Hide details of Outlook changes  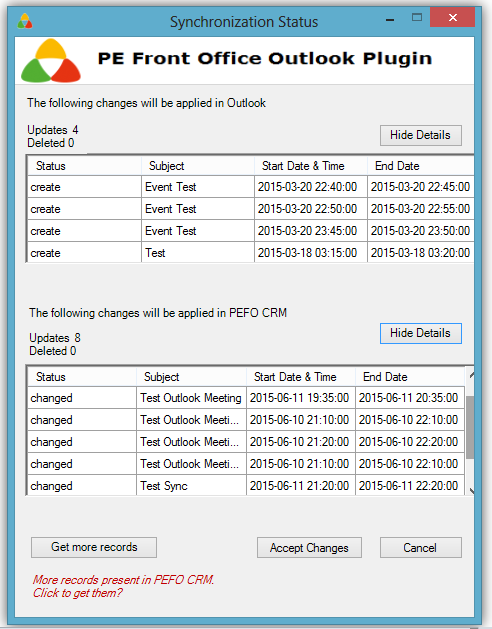(421, 135)
